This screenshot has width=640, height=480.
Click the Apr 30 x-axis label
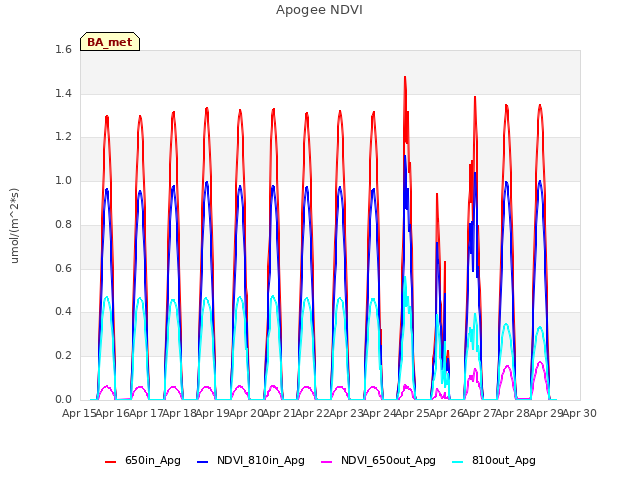[x=580, y=413]
